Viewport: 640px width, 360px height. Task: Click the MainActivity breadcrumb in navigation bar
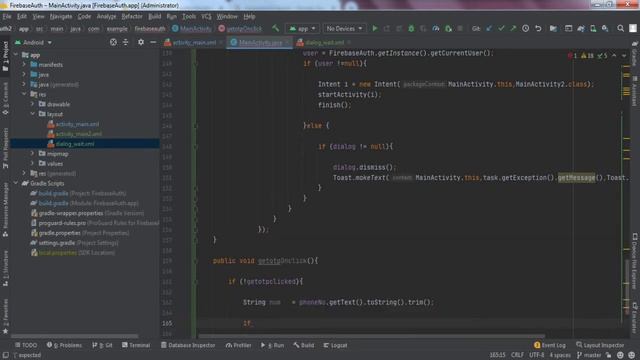click(192, 29)
